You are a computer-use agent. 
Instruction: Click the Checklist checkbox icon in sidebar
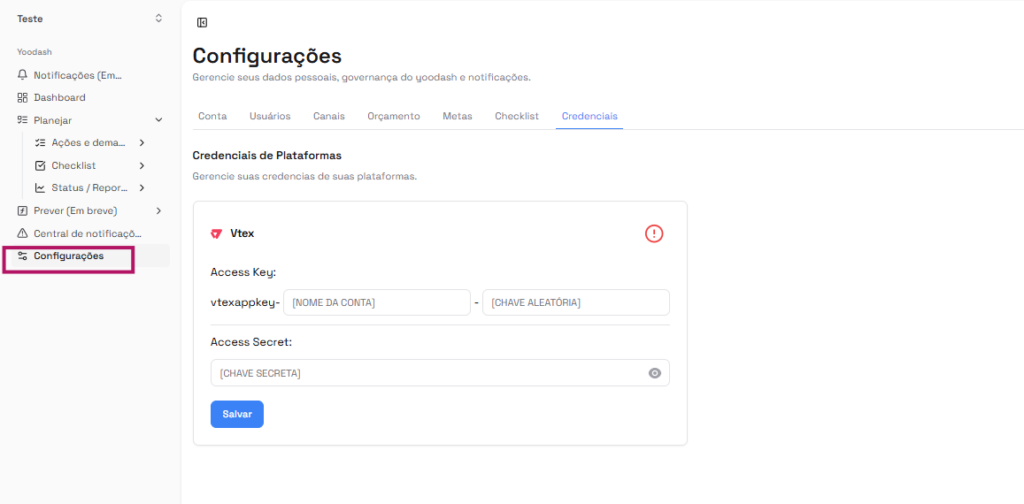tap(40, 165)
